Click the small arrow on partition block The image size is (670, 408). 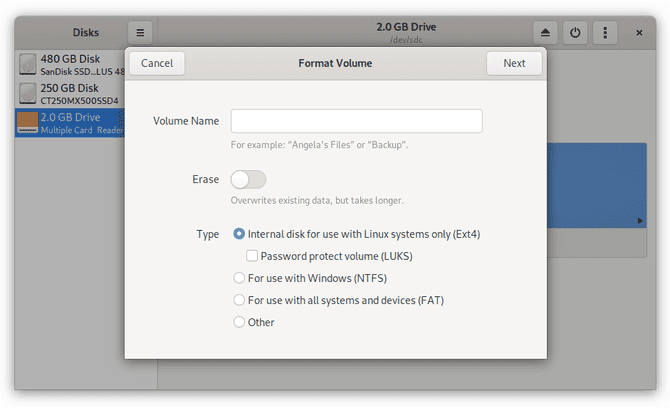coord(640,220)
